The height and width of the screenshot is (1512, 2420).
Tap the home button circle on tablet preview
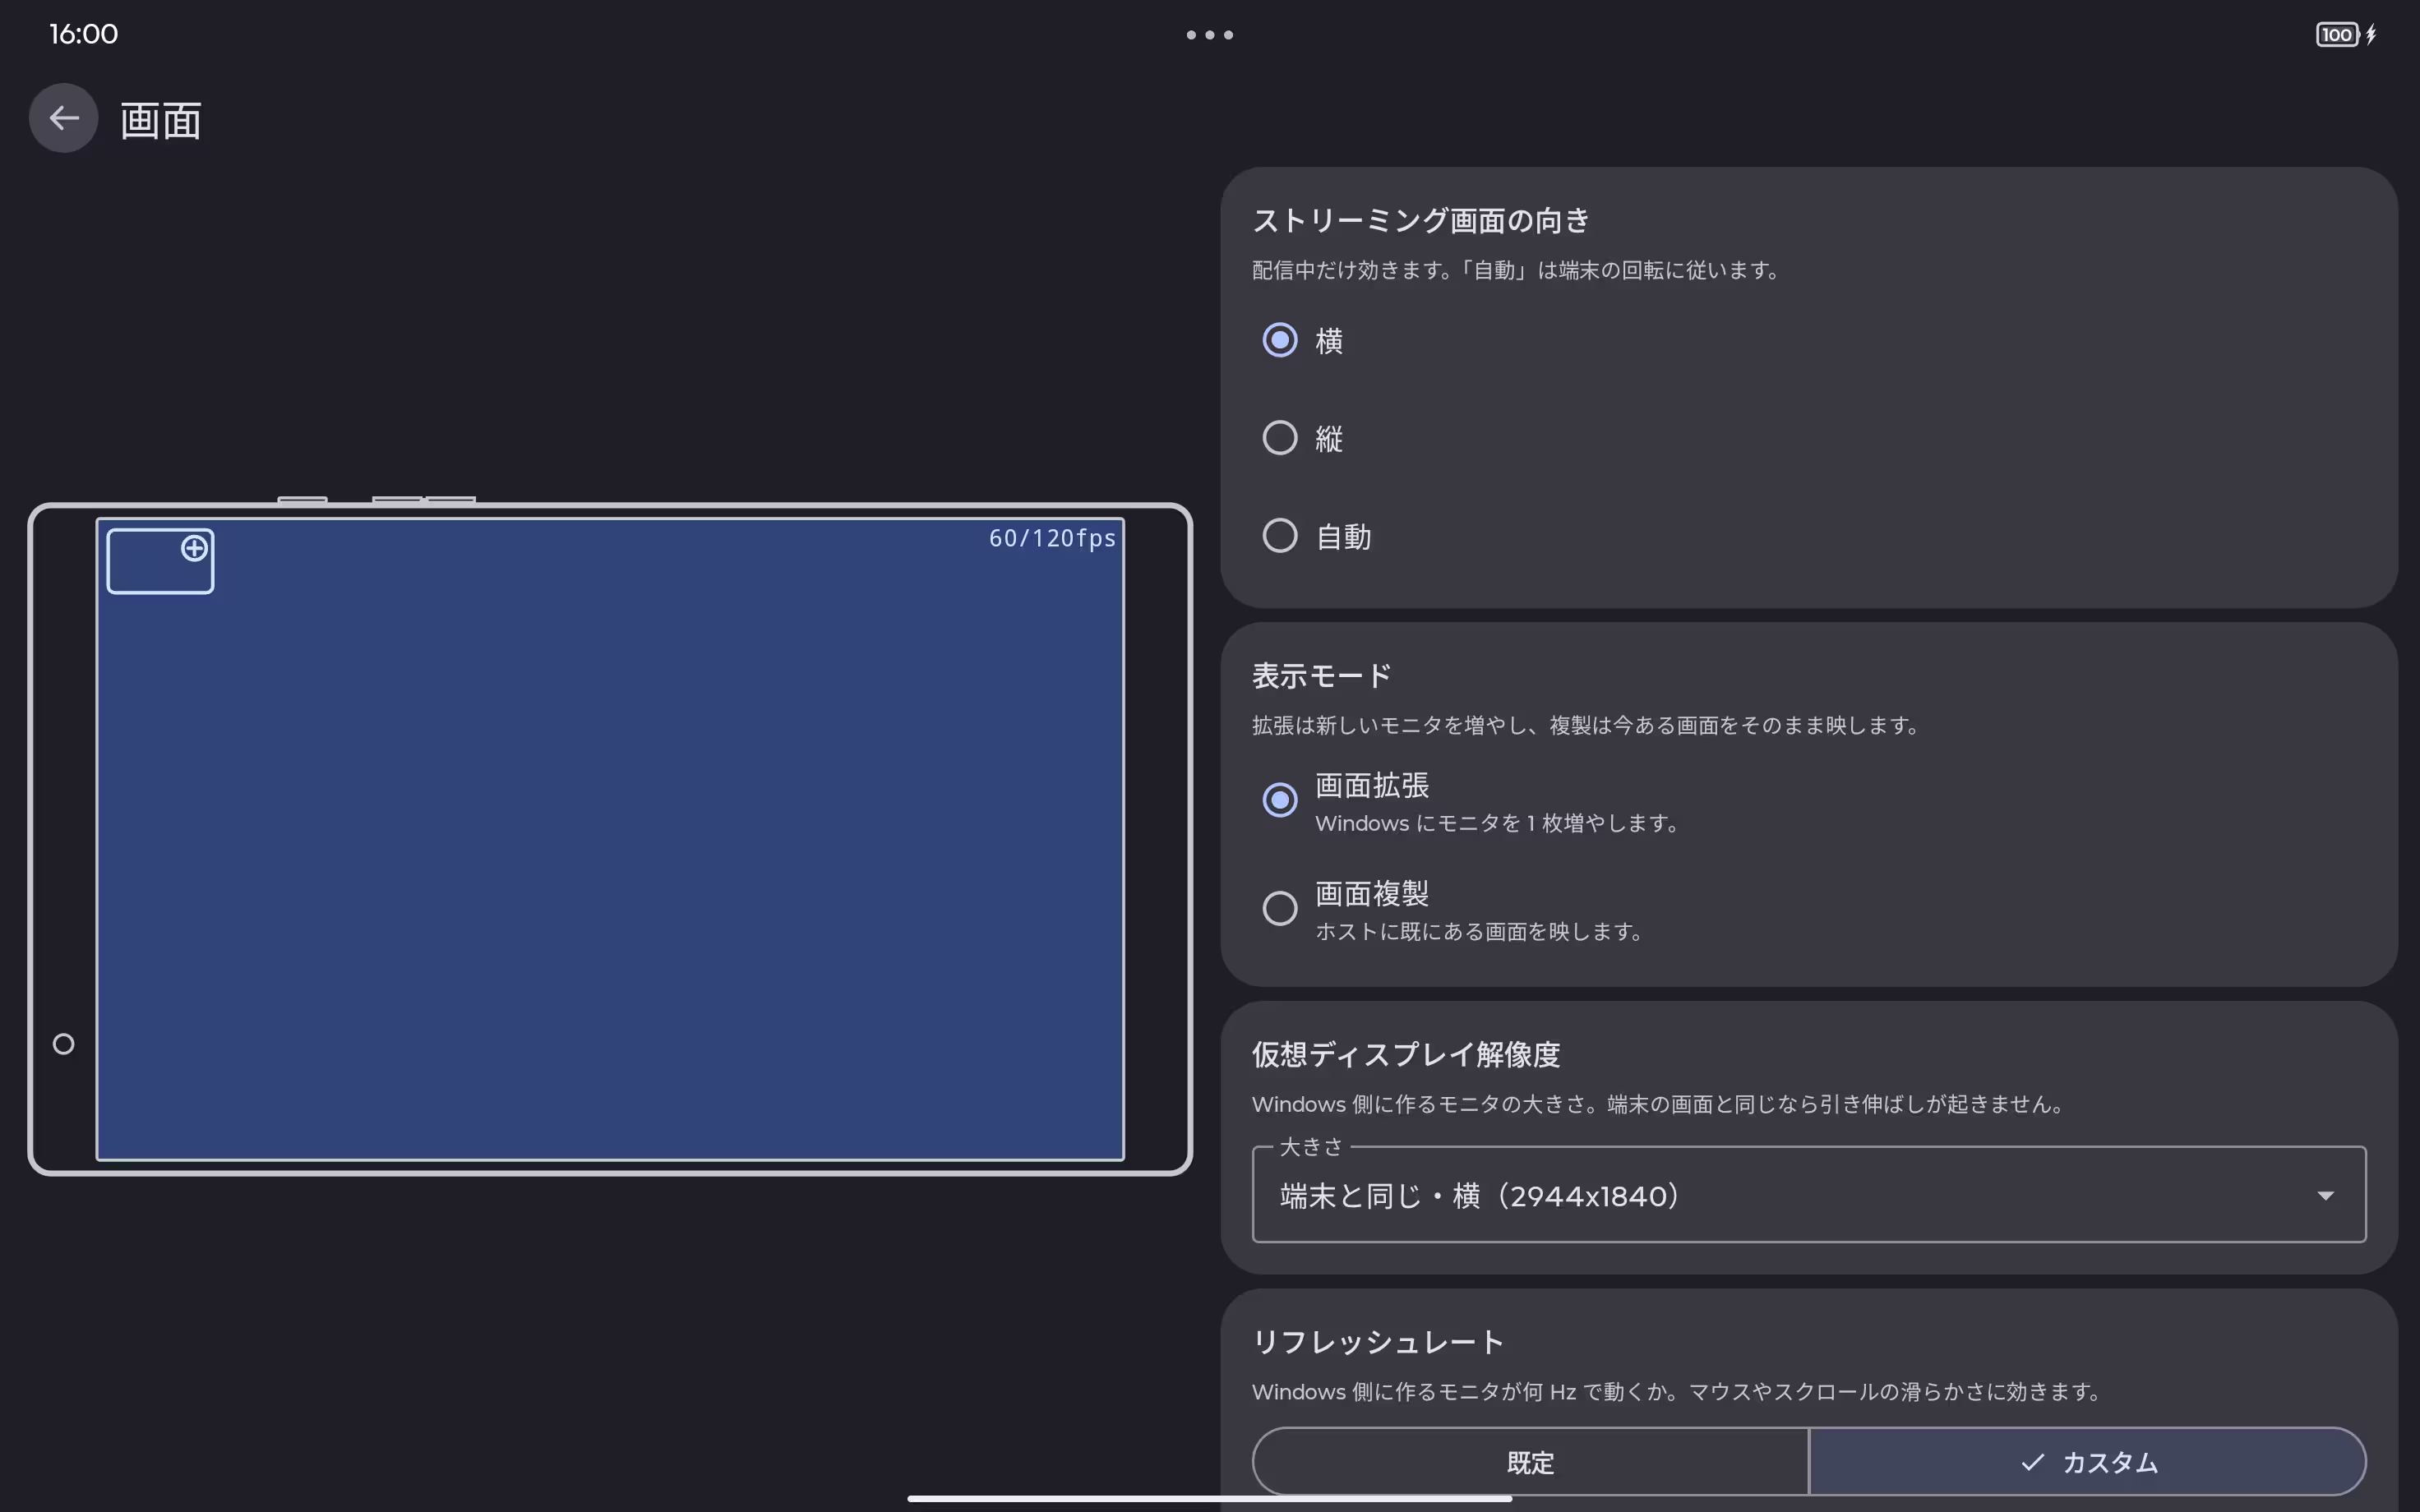63,1044
